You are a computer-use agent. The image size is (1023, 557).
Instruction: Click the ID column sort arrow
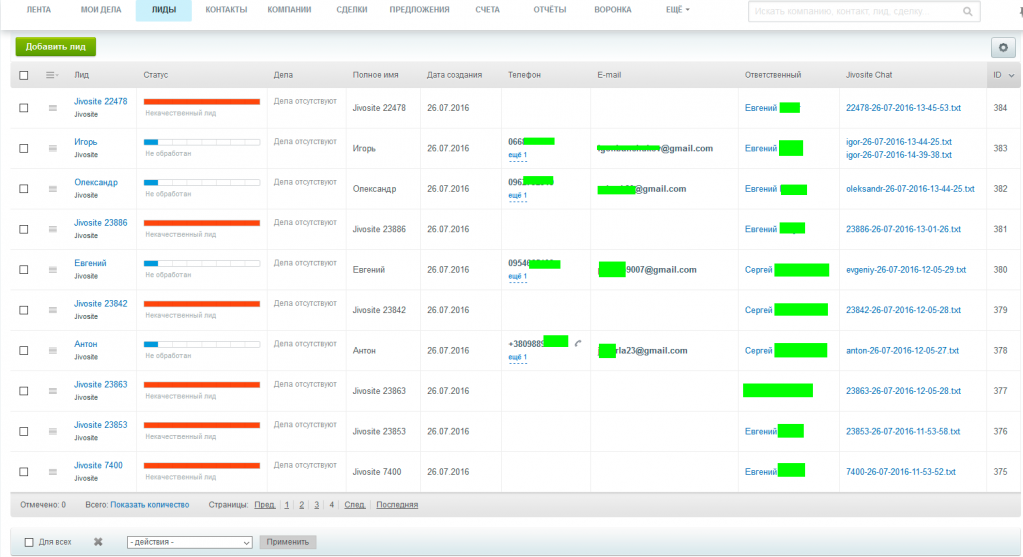pos(1012,75)
